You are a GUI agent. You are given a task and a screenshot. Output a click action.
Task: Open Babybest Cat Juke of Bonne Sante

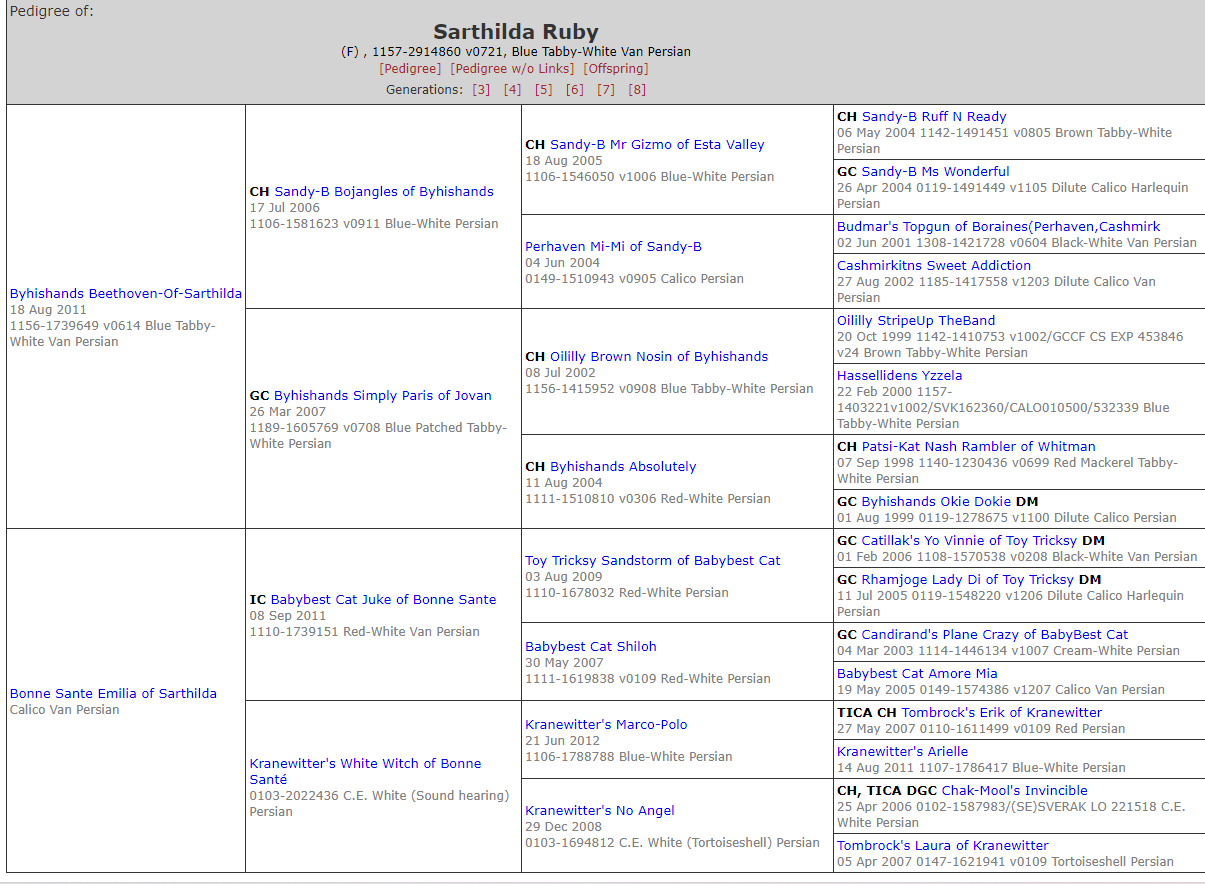383,600
